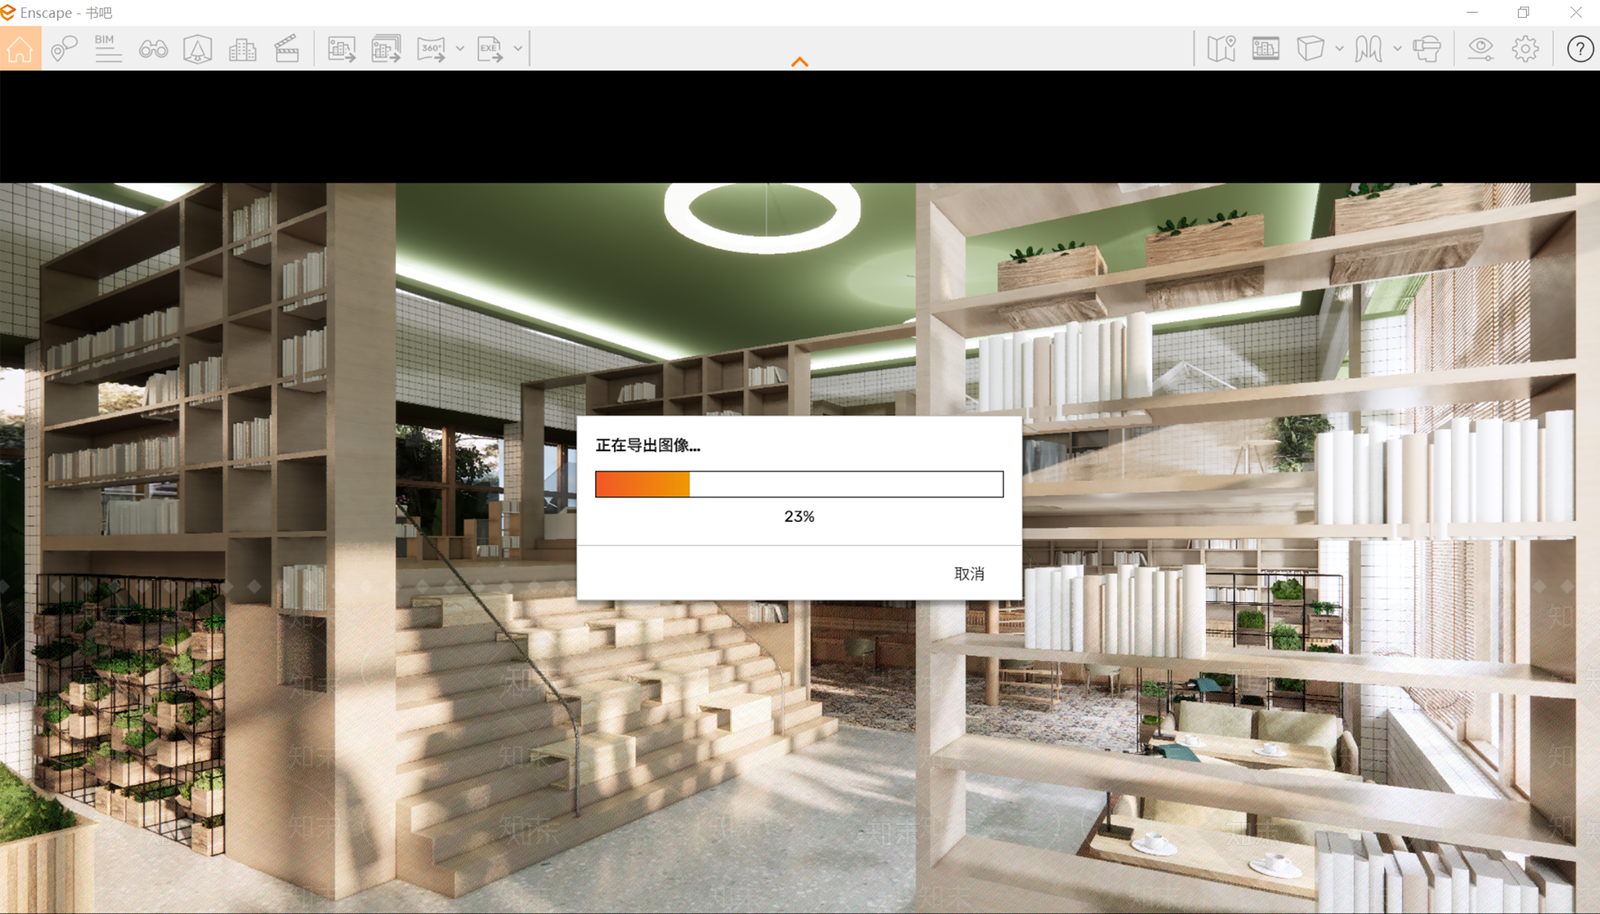1600x914 pixels.
Task: Open the minimap with location pin icon
Action: click(1221, 49)
